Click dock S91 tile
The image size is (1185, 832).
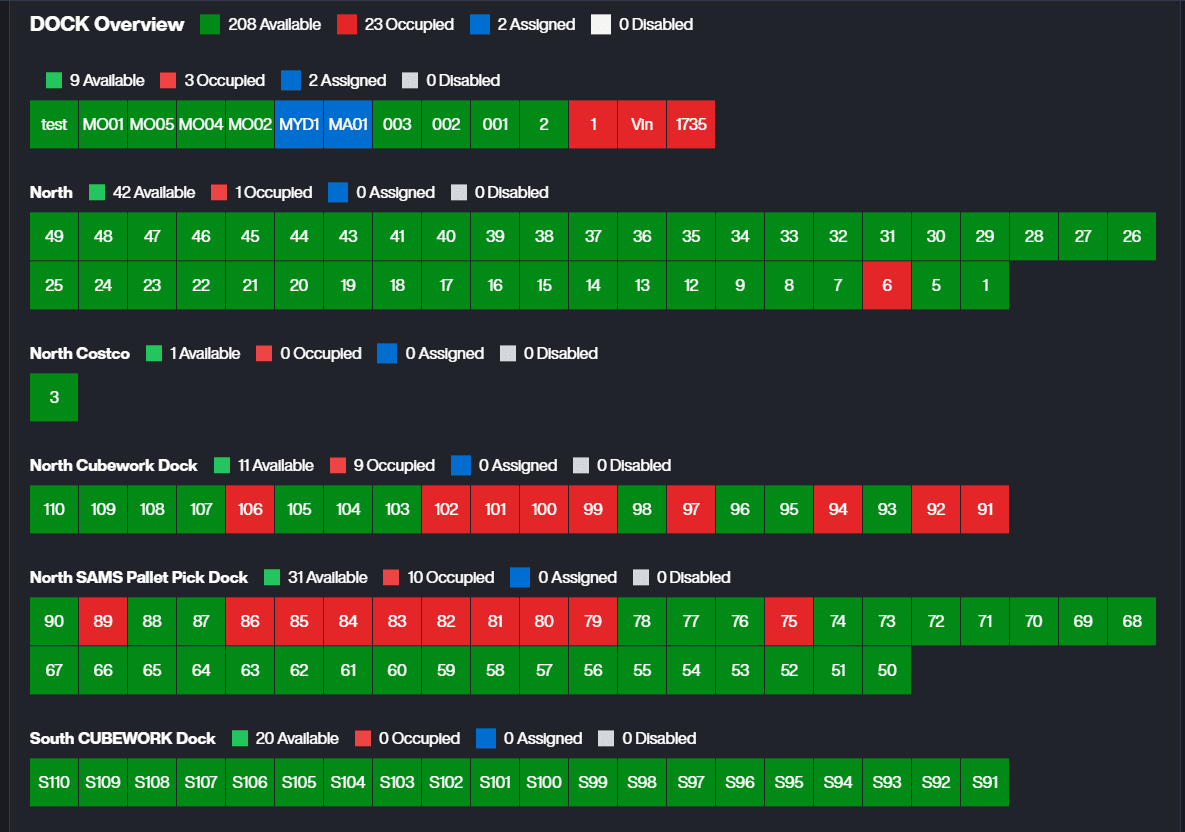point(985,782)
